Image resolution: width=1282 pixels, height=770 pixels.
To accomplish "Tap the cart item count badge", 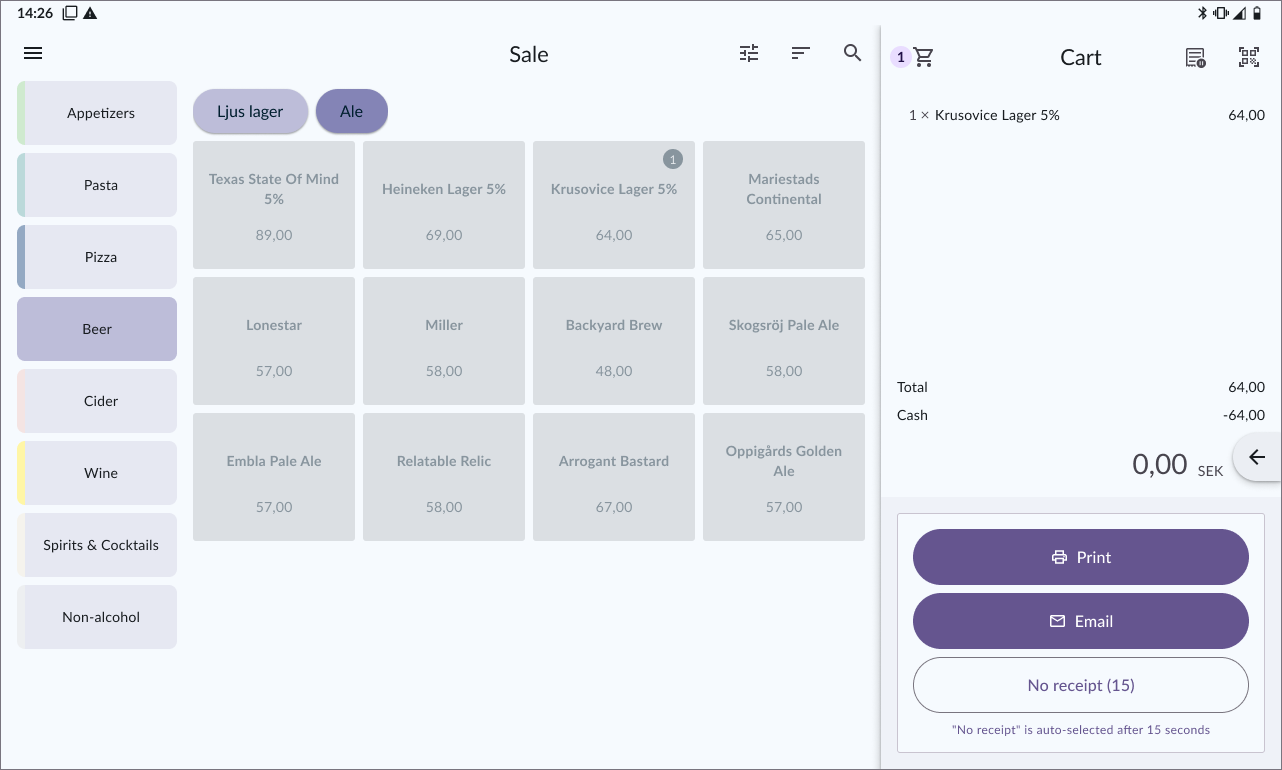I will [x=901, y=58].
